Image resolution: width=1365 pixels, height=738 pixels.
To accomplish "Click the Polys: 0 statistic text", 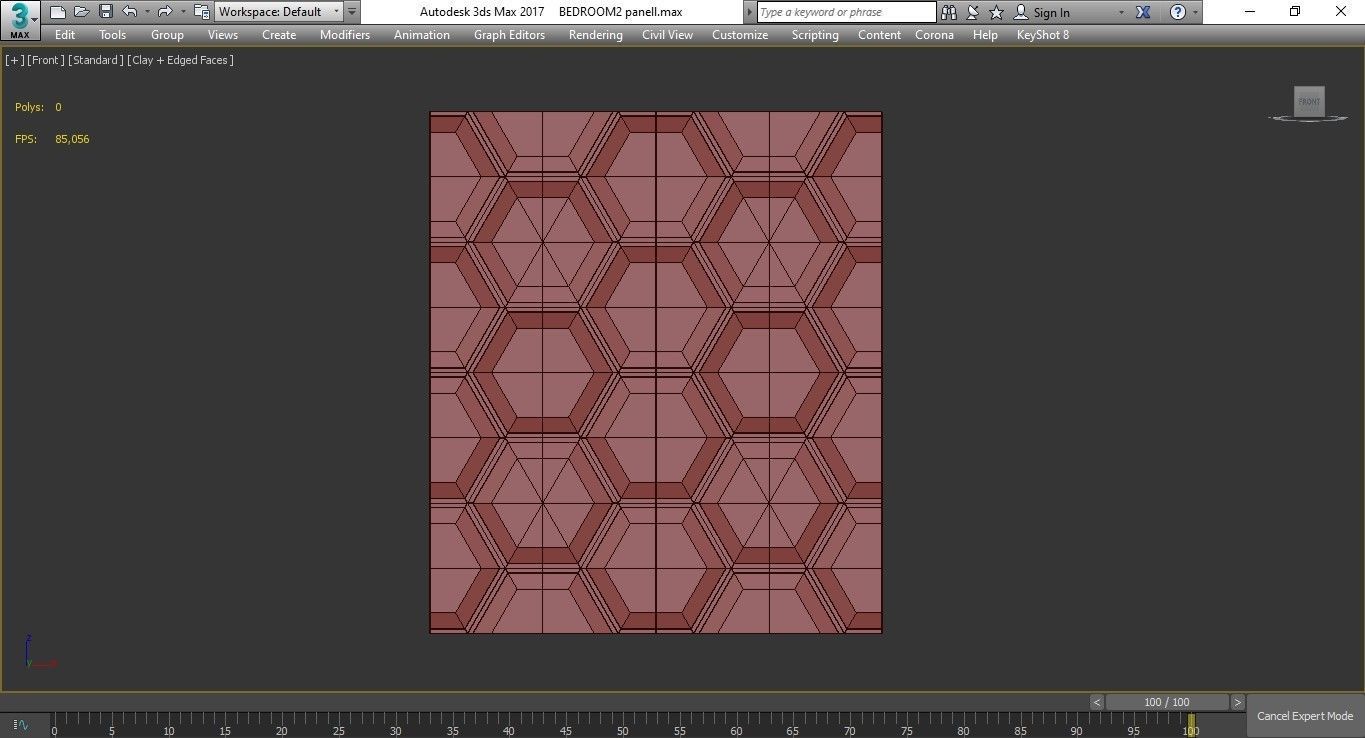I will click(x=38, y=107).
